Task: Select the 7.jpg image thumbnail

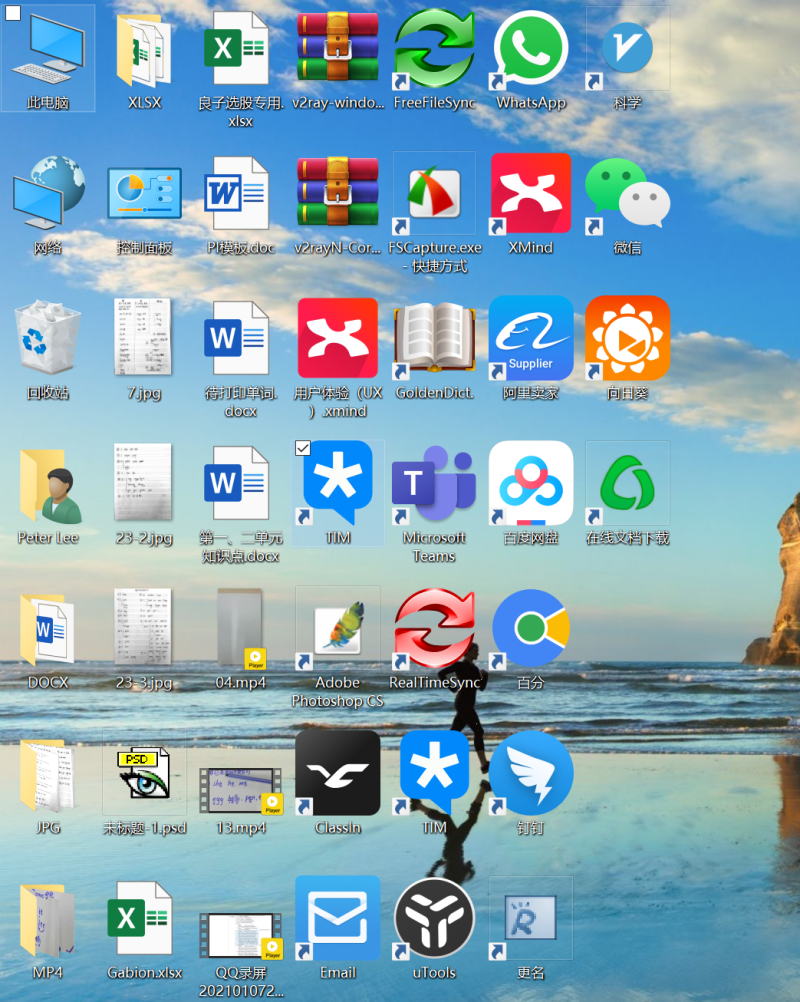Action: tap(143, 337)
